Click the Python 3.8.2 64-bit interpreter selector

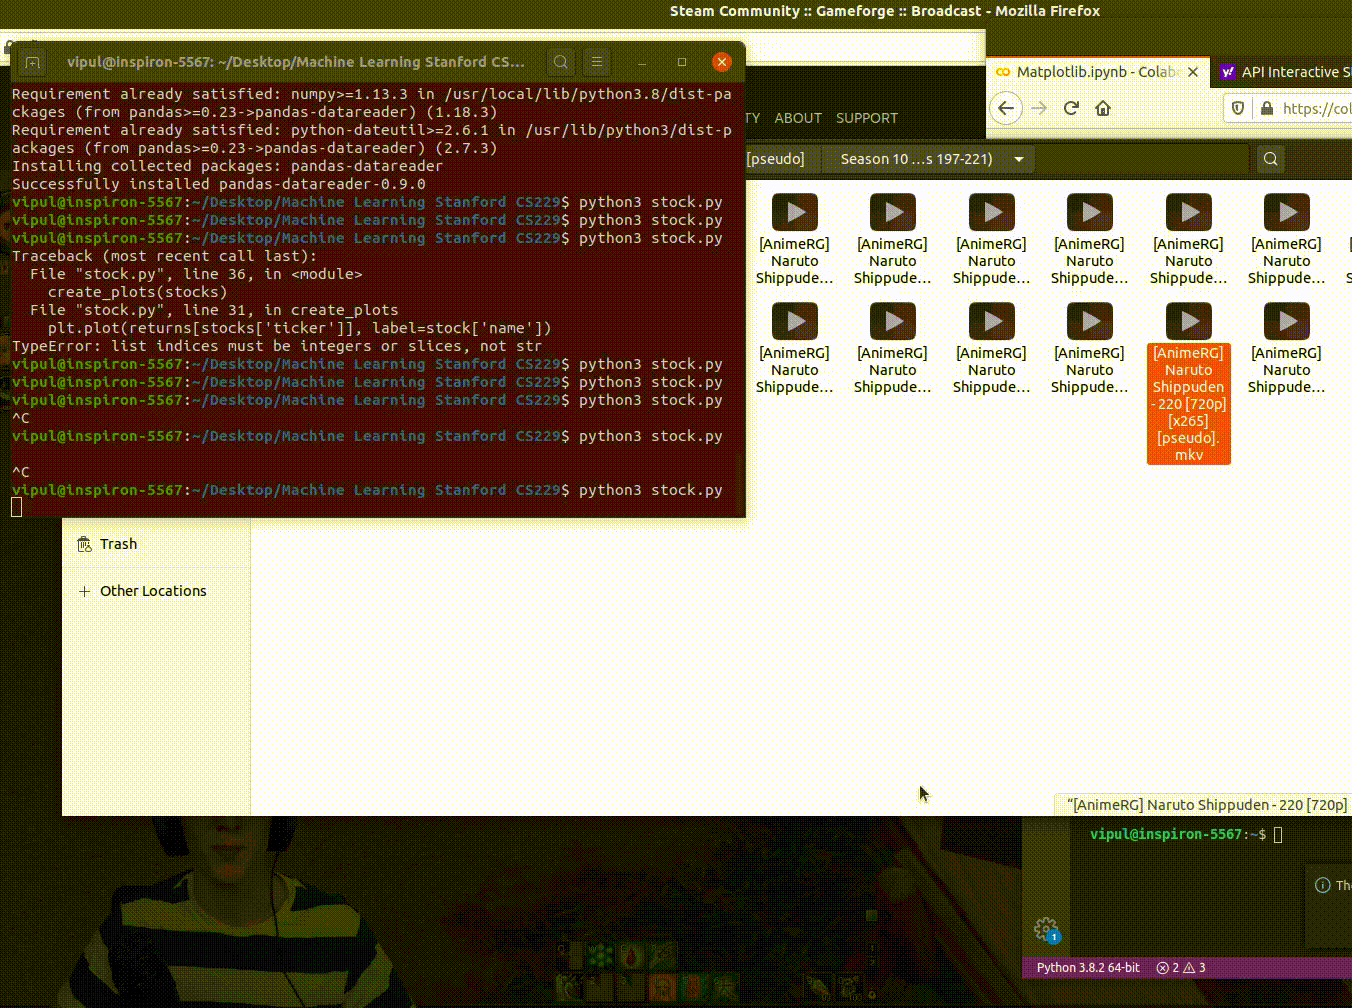[1088, 968]
